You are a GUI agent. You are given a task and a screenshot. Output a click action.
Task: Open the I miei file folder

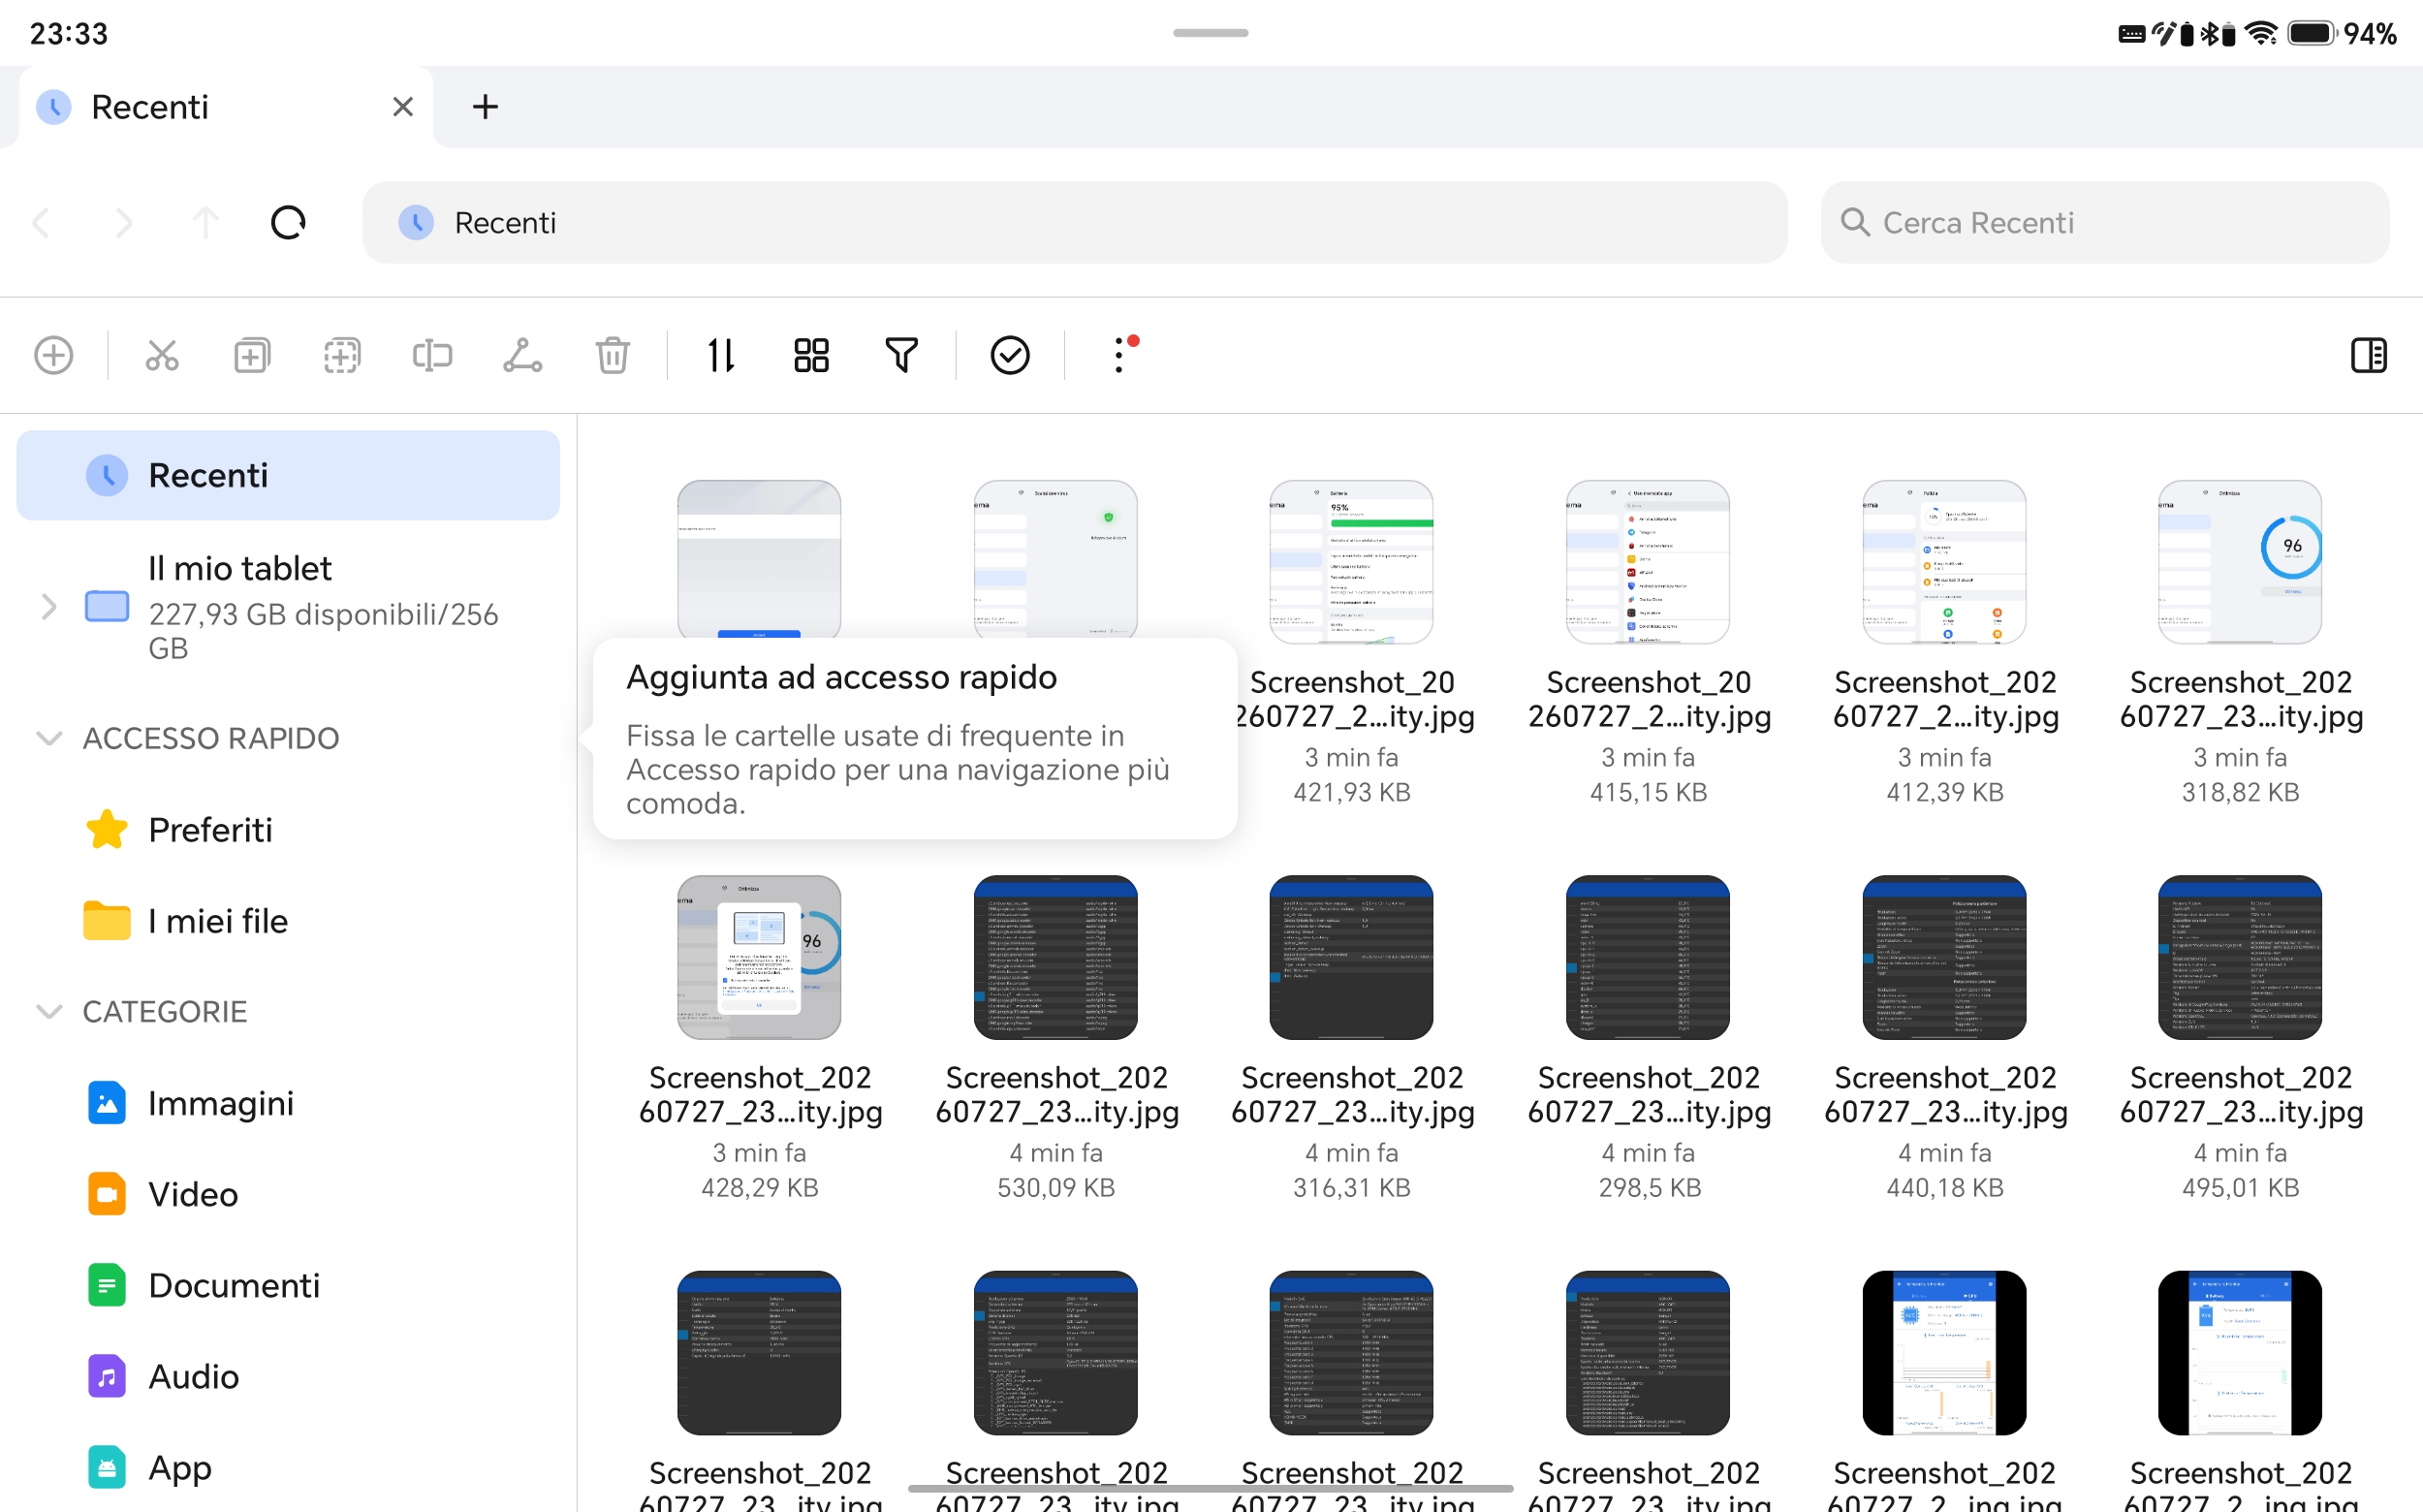tap(288, 921)
